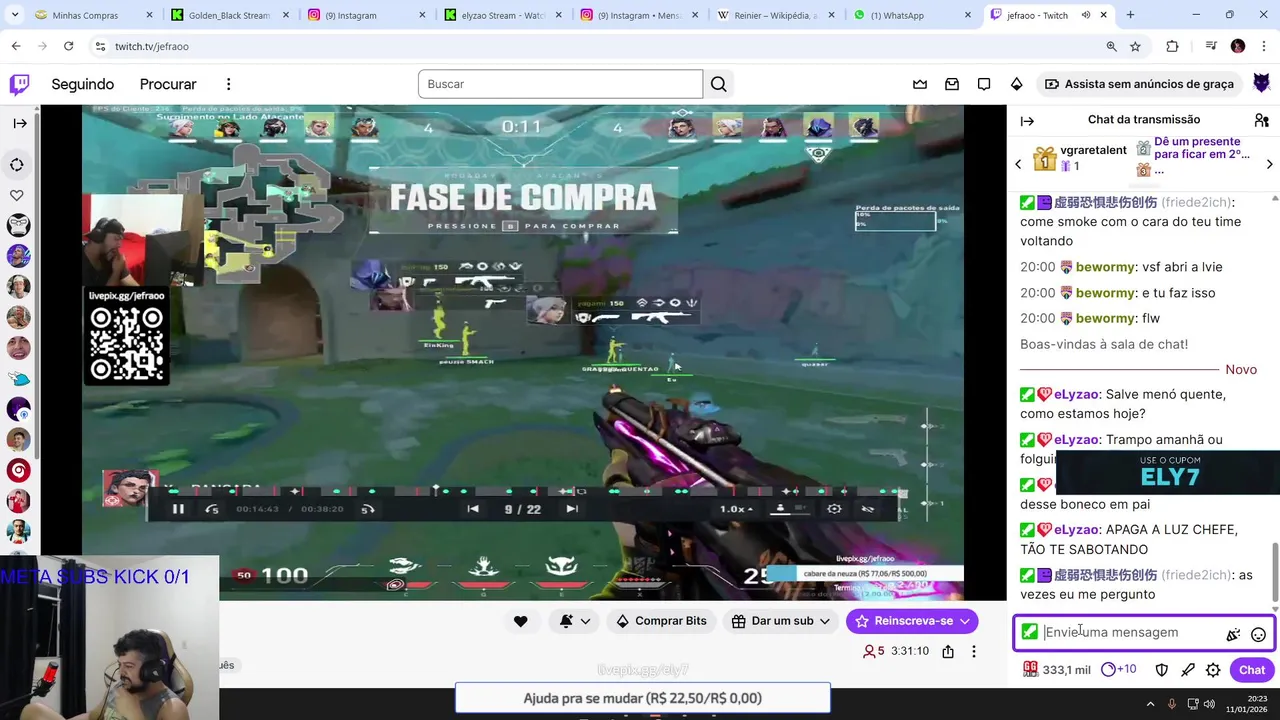Open chat community users icon
1280x720 pixels.
(1261, 120)
